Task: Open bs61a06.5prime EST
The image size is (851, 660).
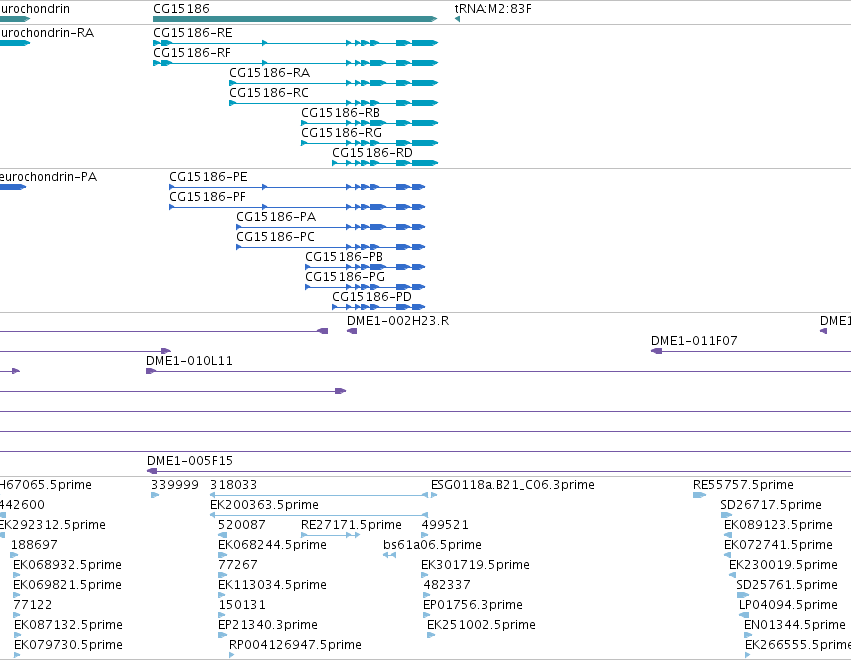Action: click(x=433, y=545)
